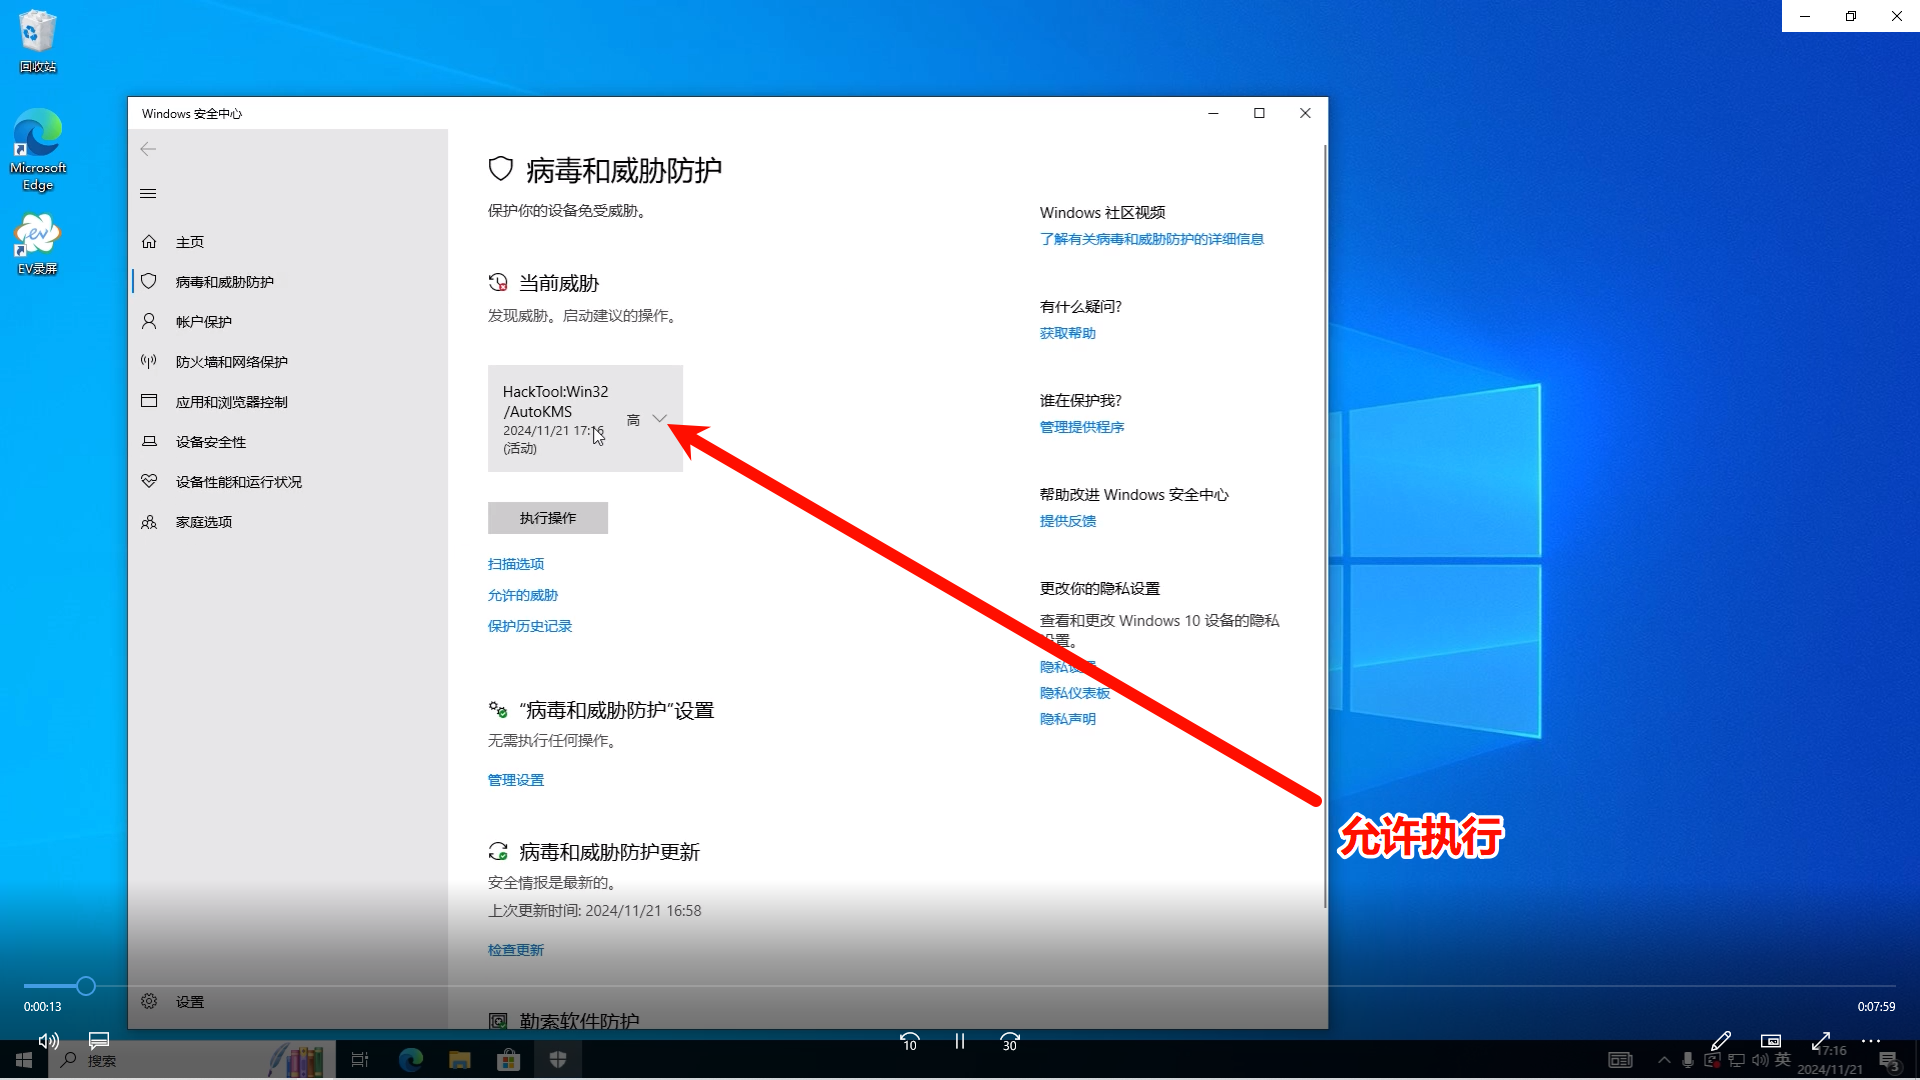This screenshot has height=1080, width=1920.
Task: Click the 英 input language indicator
Action: coord(1783,1059)
